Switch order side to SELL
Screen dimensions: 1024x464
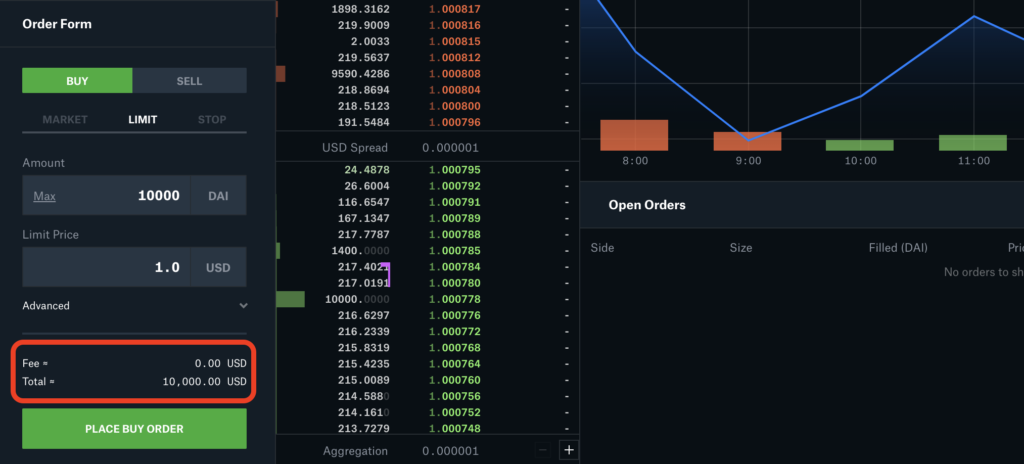[x=189, y=81]
